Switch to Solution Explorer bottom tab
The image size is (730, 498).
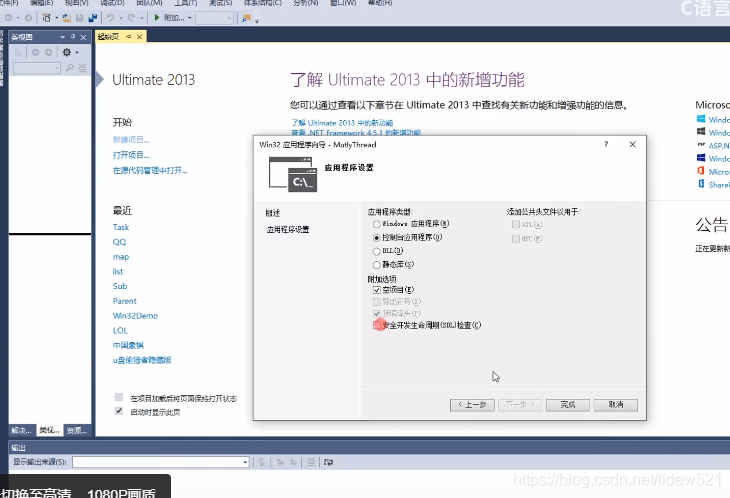click(21, 431)
